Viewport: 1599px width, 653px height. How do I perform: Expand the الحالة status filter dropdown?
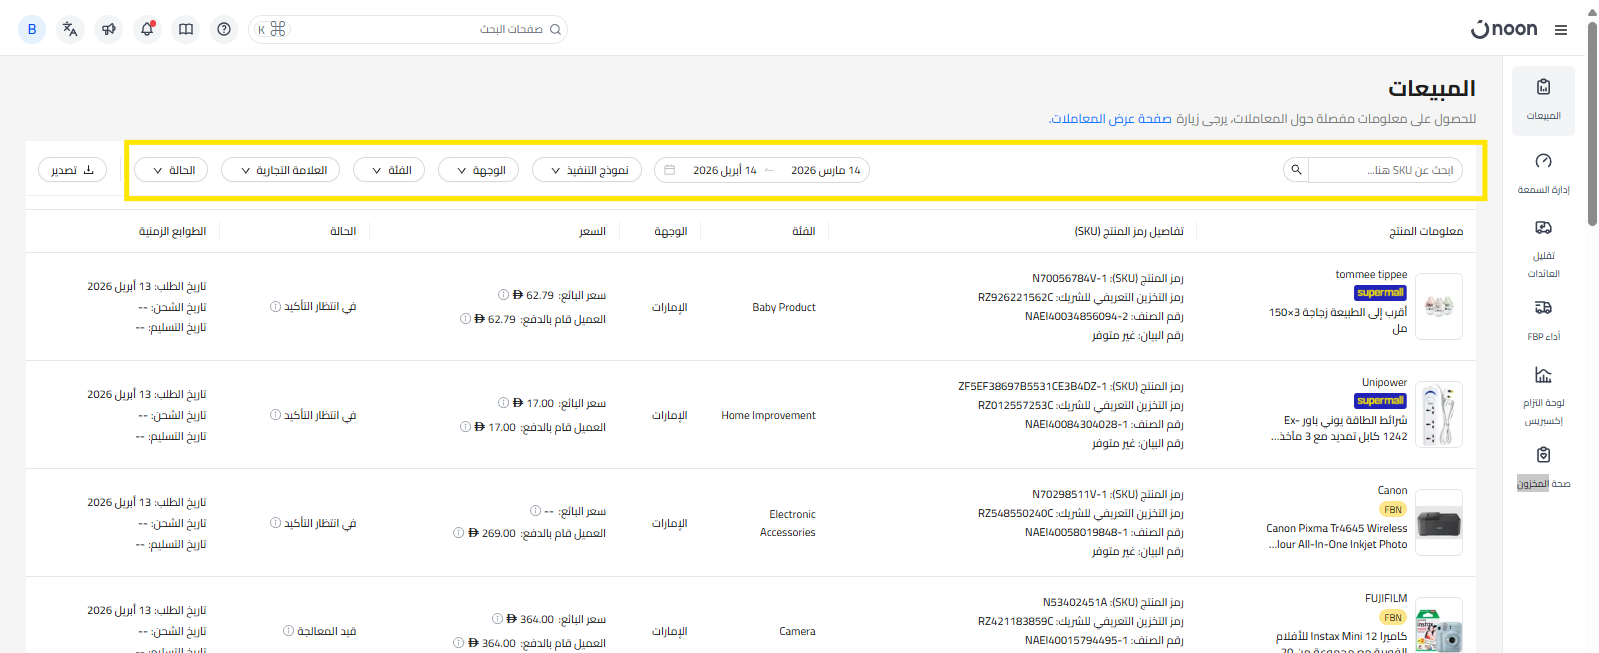tap(171, 170)
